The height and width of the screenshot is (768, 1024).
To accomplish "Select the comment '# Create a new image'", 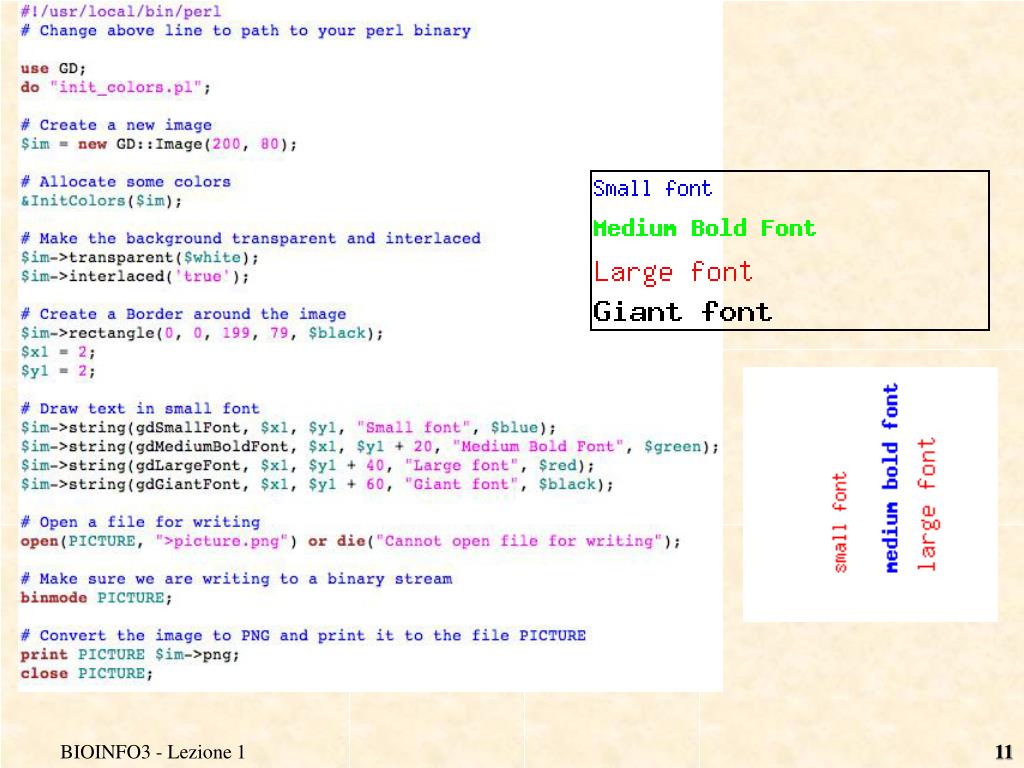I will (116, 125).
